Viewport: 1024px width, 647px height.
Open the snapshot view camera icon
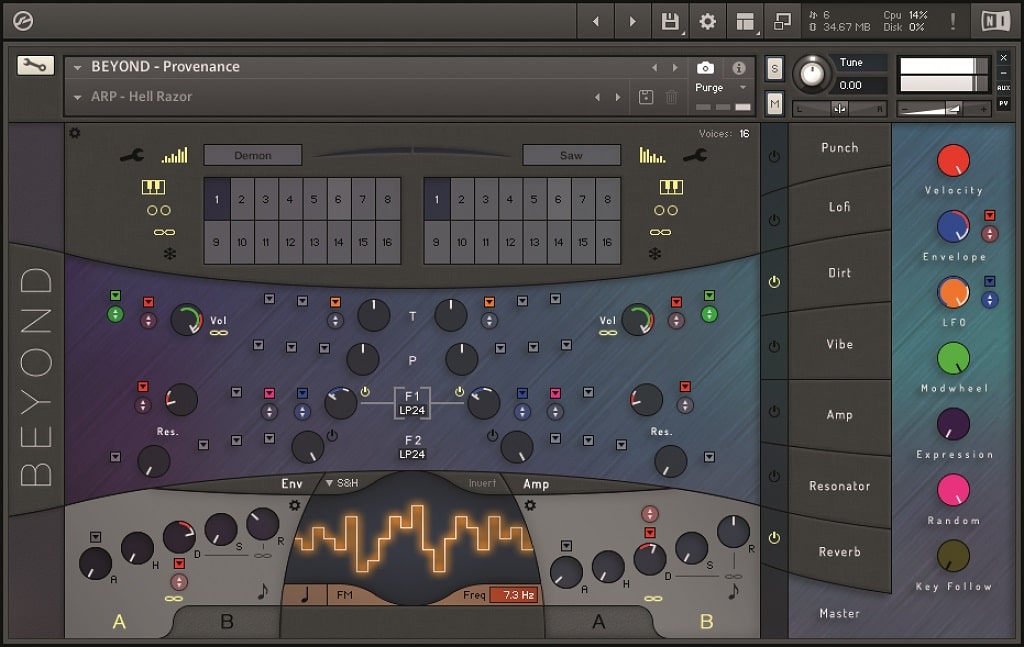705,68
